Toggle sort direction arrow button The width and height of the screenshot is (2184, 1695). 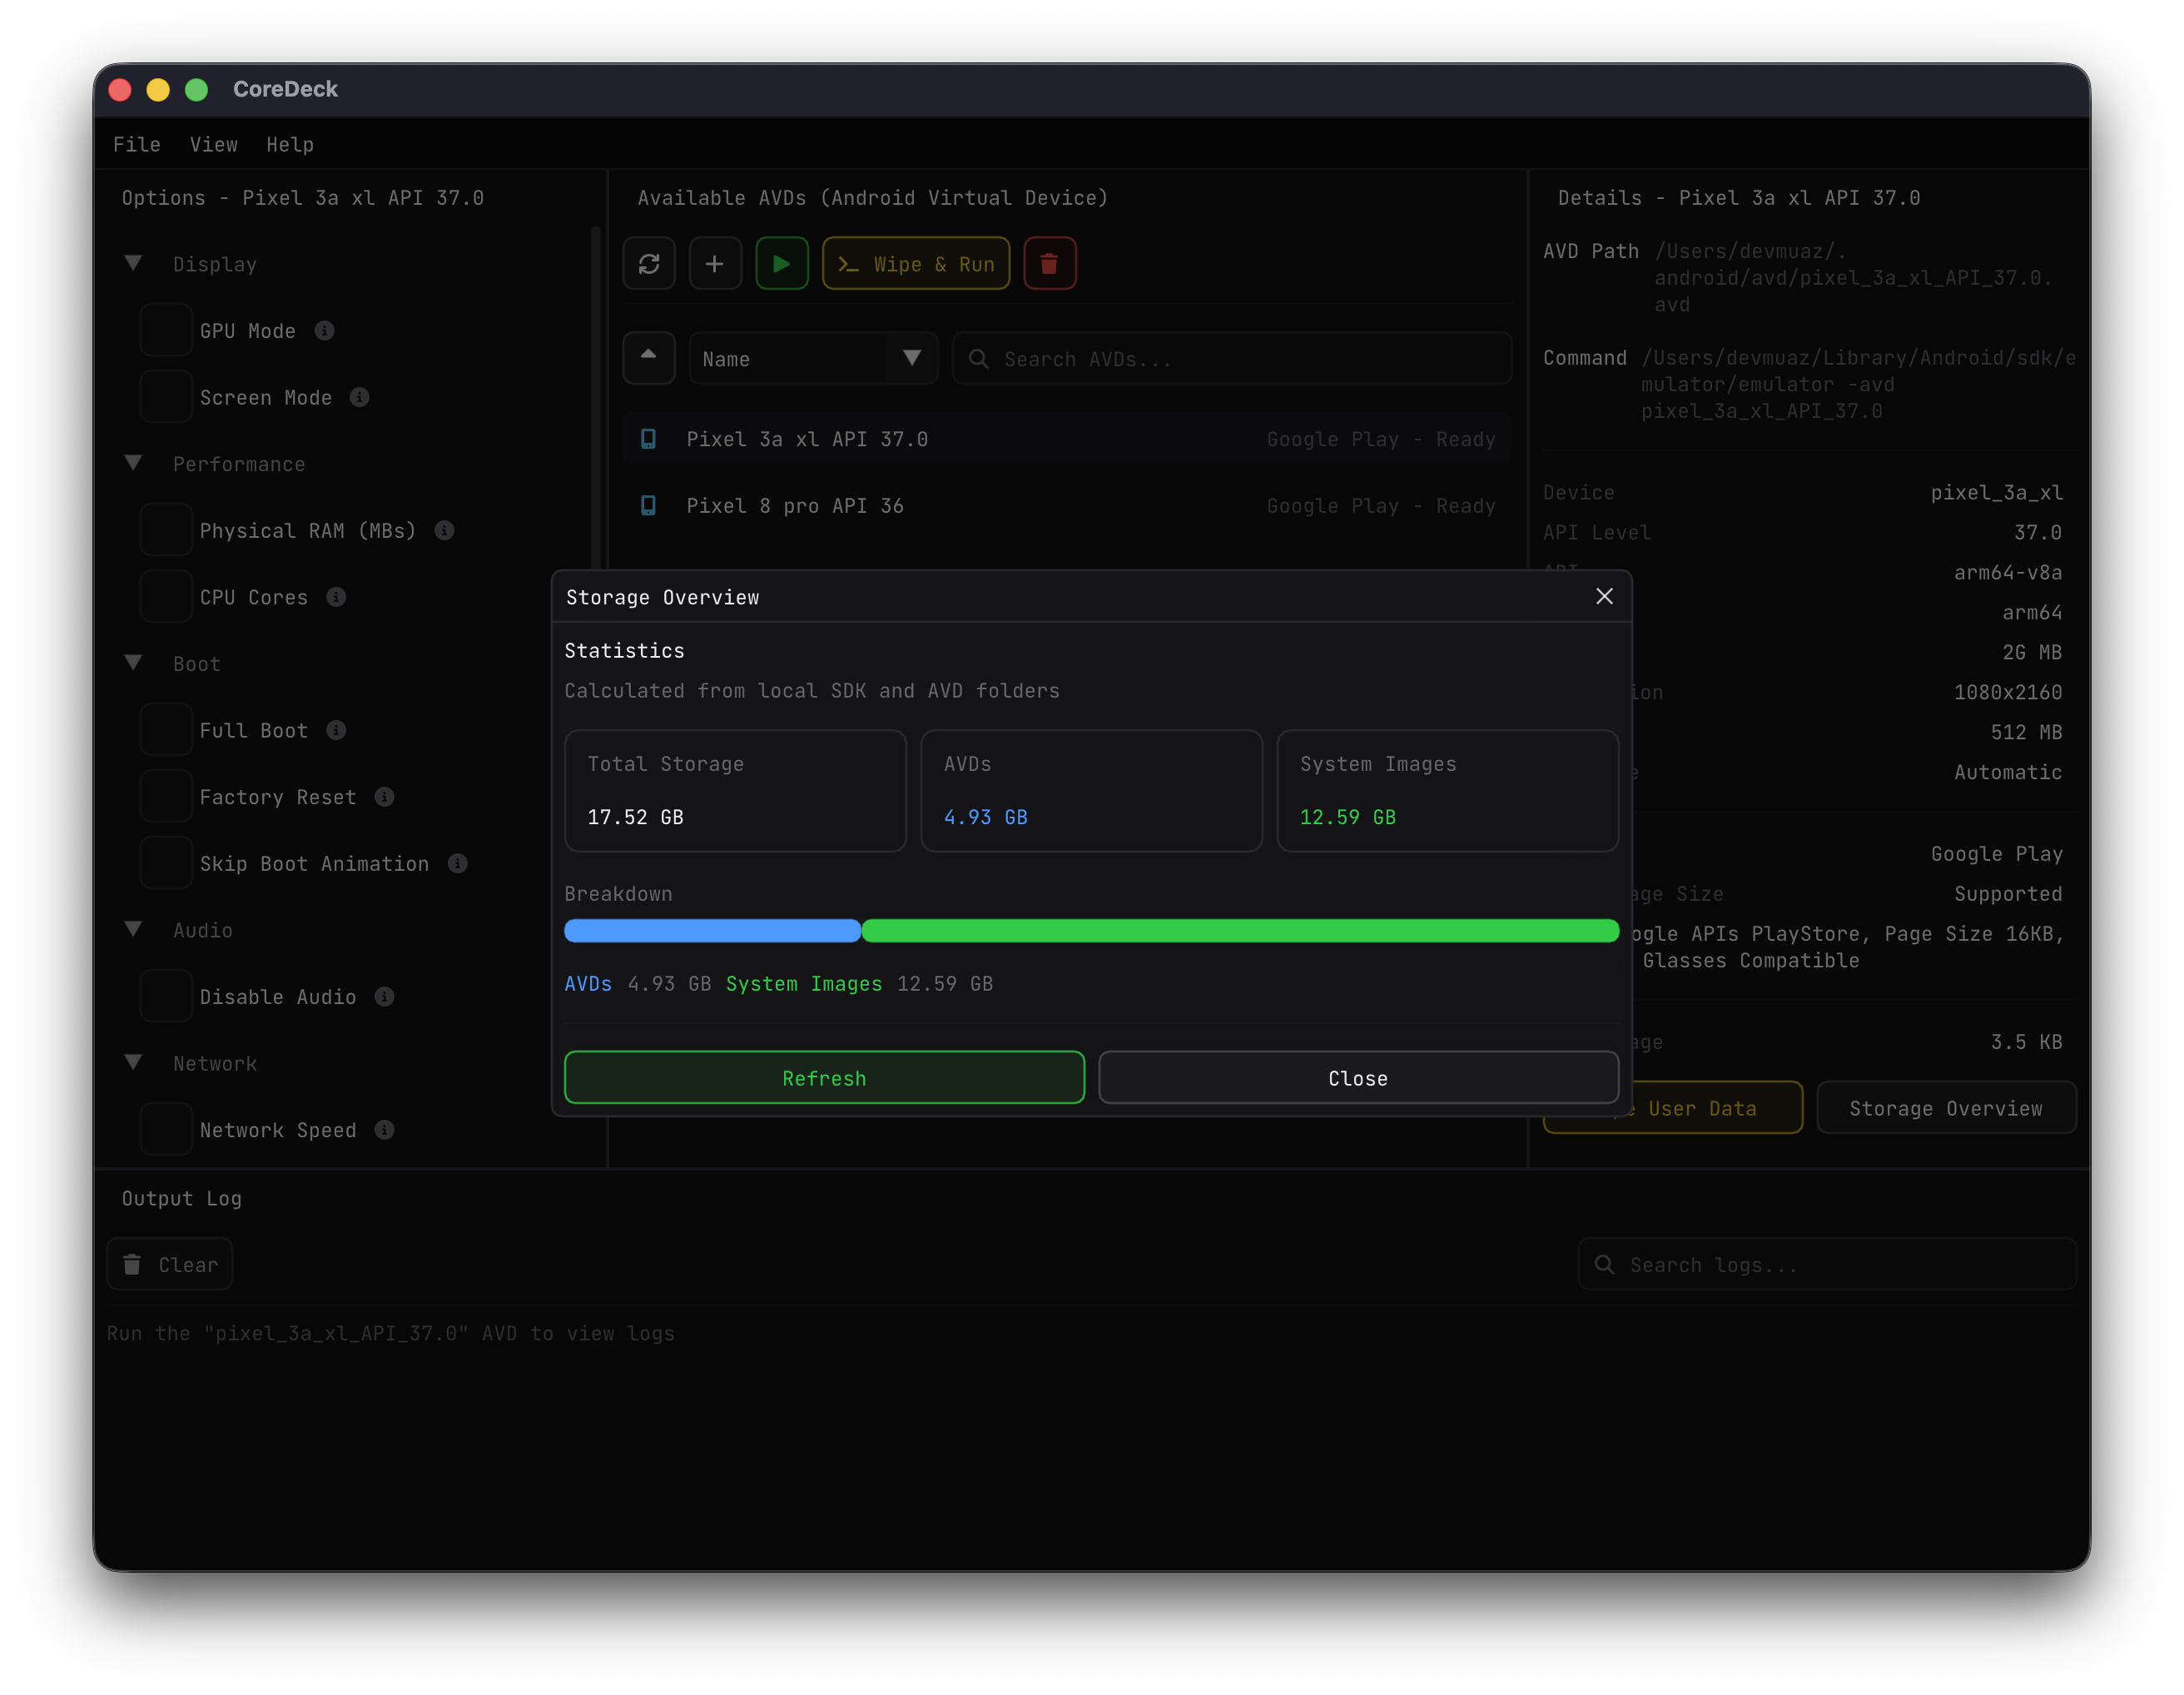tap(649, 358)
